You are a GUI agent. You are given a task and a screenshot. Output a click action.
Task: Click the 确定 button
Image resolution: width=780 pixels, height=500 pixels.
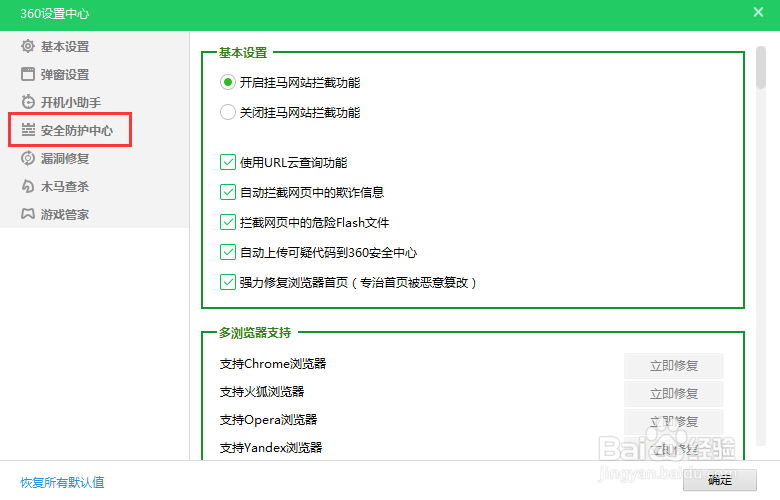pyautogui.click(x=720, y=480)
